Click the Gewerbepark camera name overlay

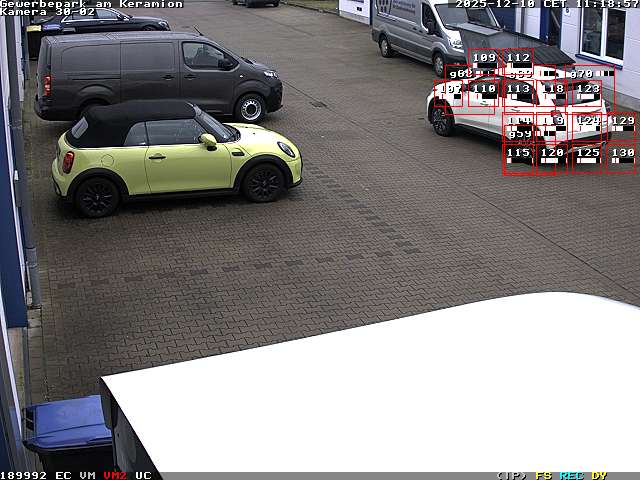tap(91, 4)
